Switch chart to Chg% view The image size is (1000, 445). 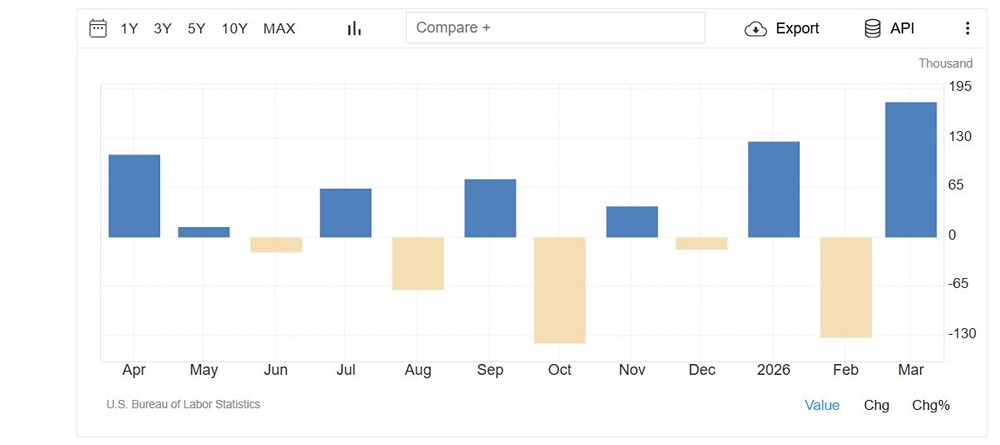tap(931, 405)
